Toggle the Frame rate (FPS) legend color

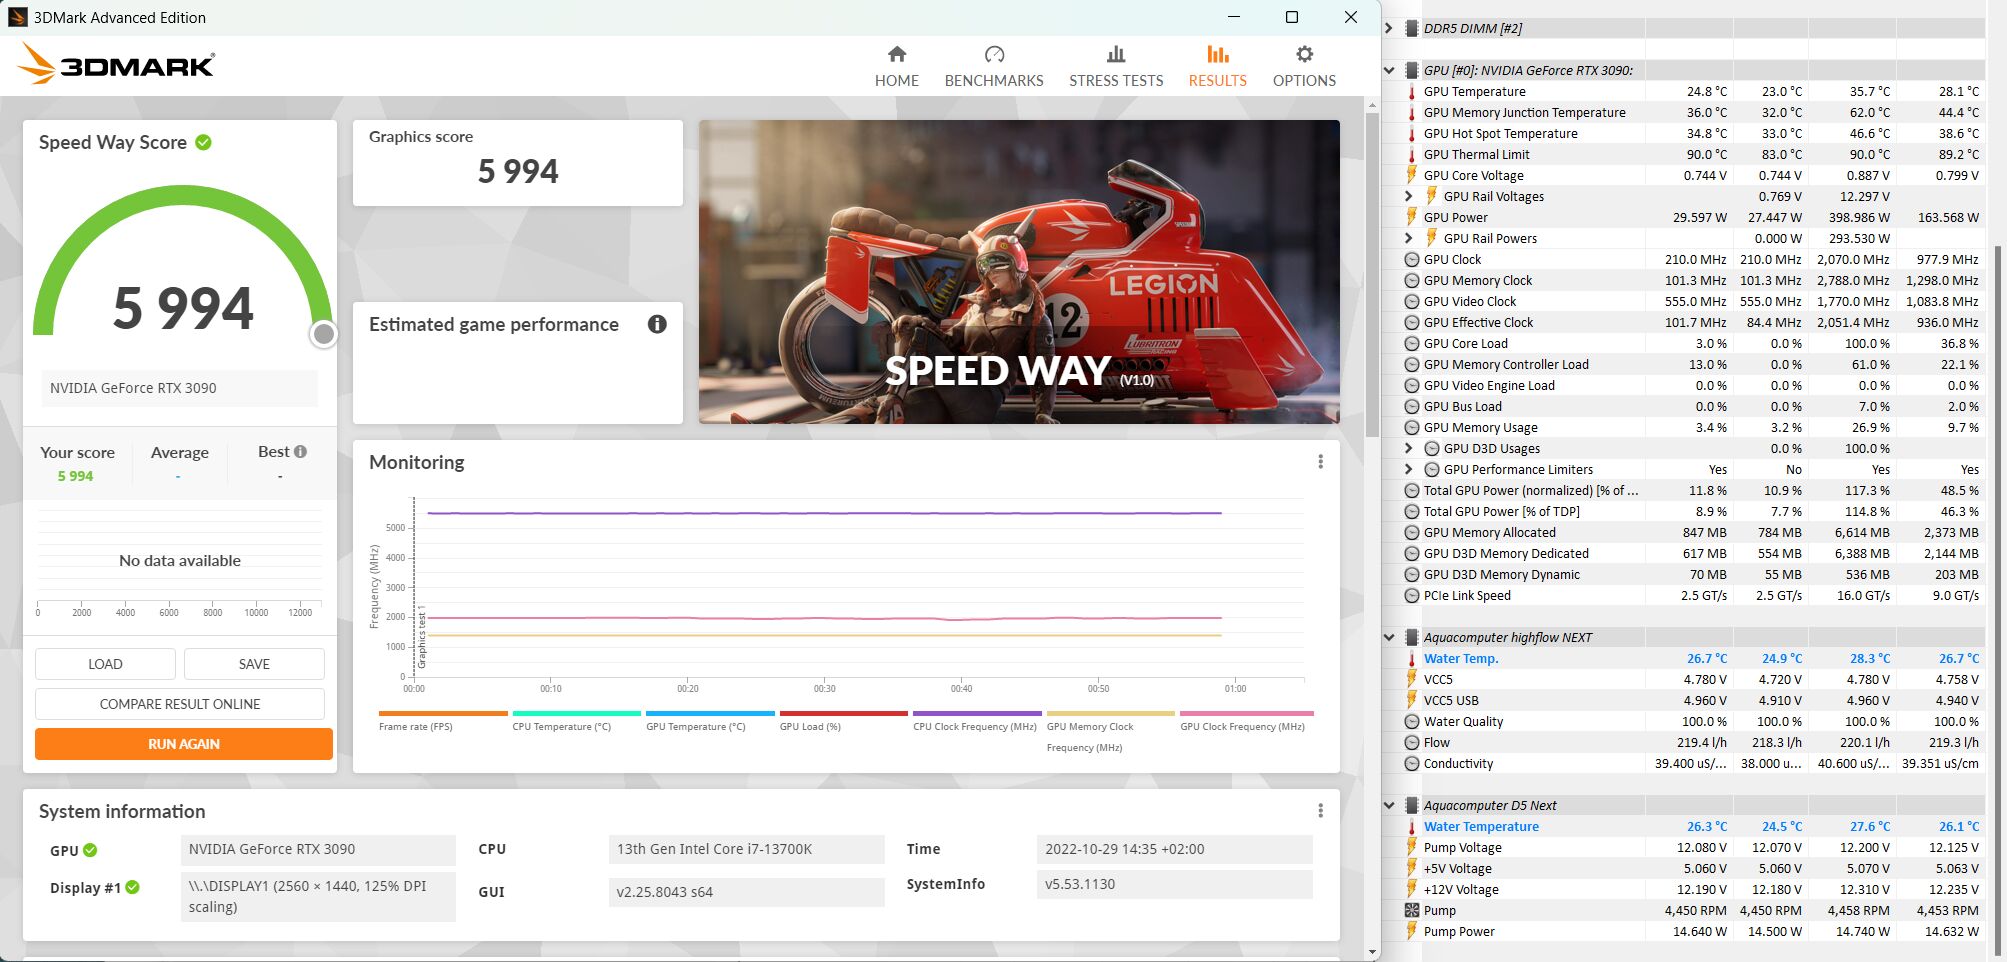[443, 713]
